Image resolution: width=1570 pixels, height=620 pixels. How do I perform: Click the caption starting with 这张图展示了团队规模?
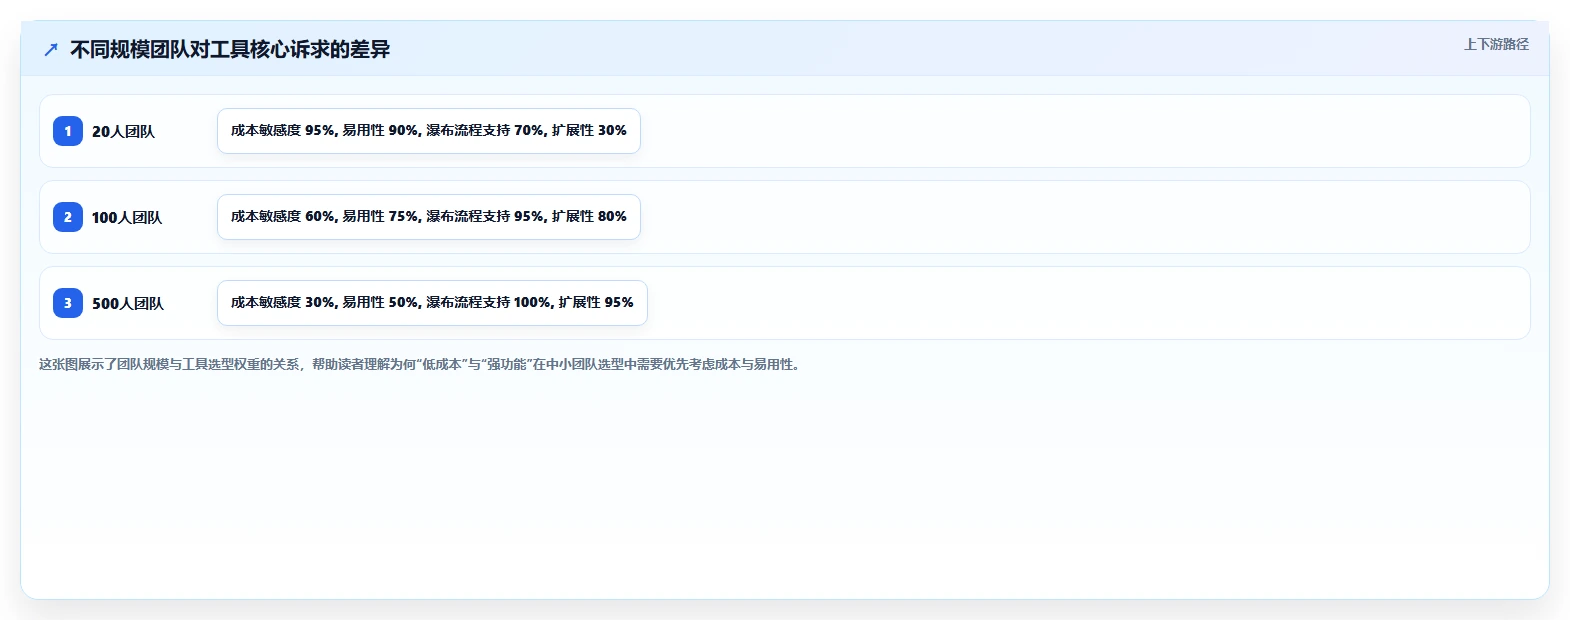tap(421, 364)
